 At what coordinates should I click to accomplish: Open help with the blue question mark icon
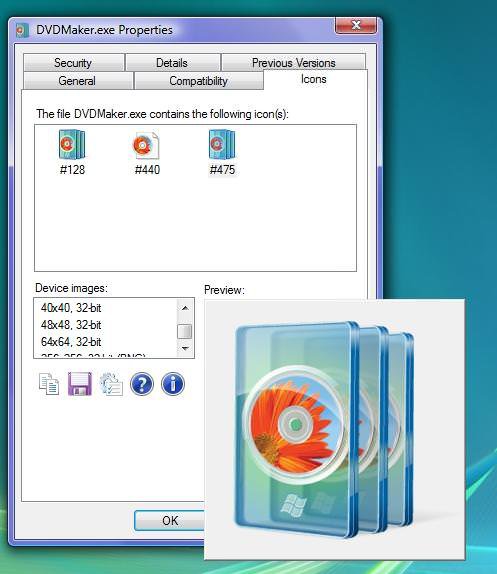pos(142,384)
